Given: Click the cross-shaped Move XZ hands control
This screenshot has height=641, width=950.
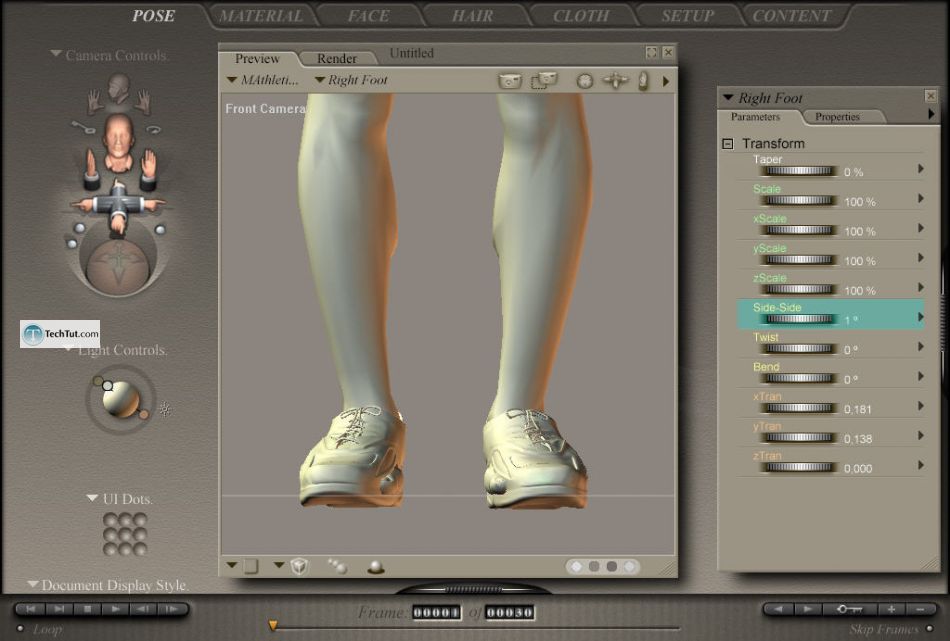Looking at the screenshot, I should click(118, 206).
